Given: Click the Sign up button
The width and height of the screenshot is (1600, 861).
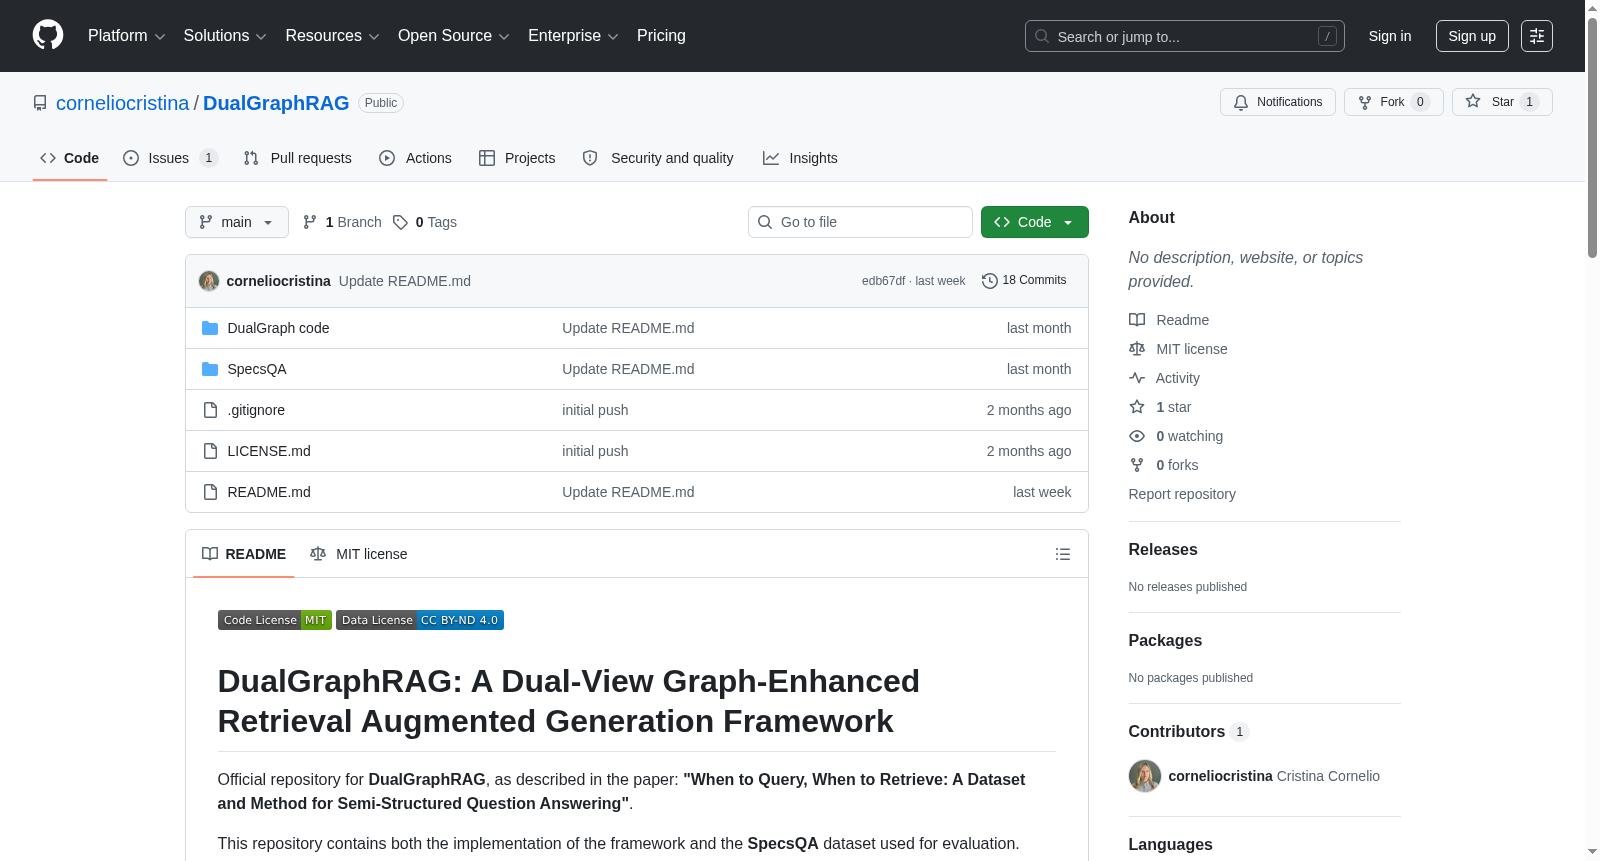Looking at the screenshot, I should 1472,36.
